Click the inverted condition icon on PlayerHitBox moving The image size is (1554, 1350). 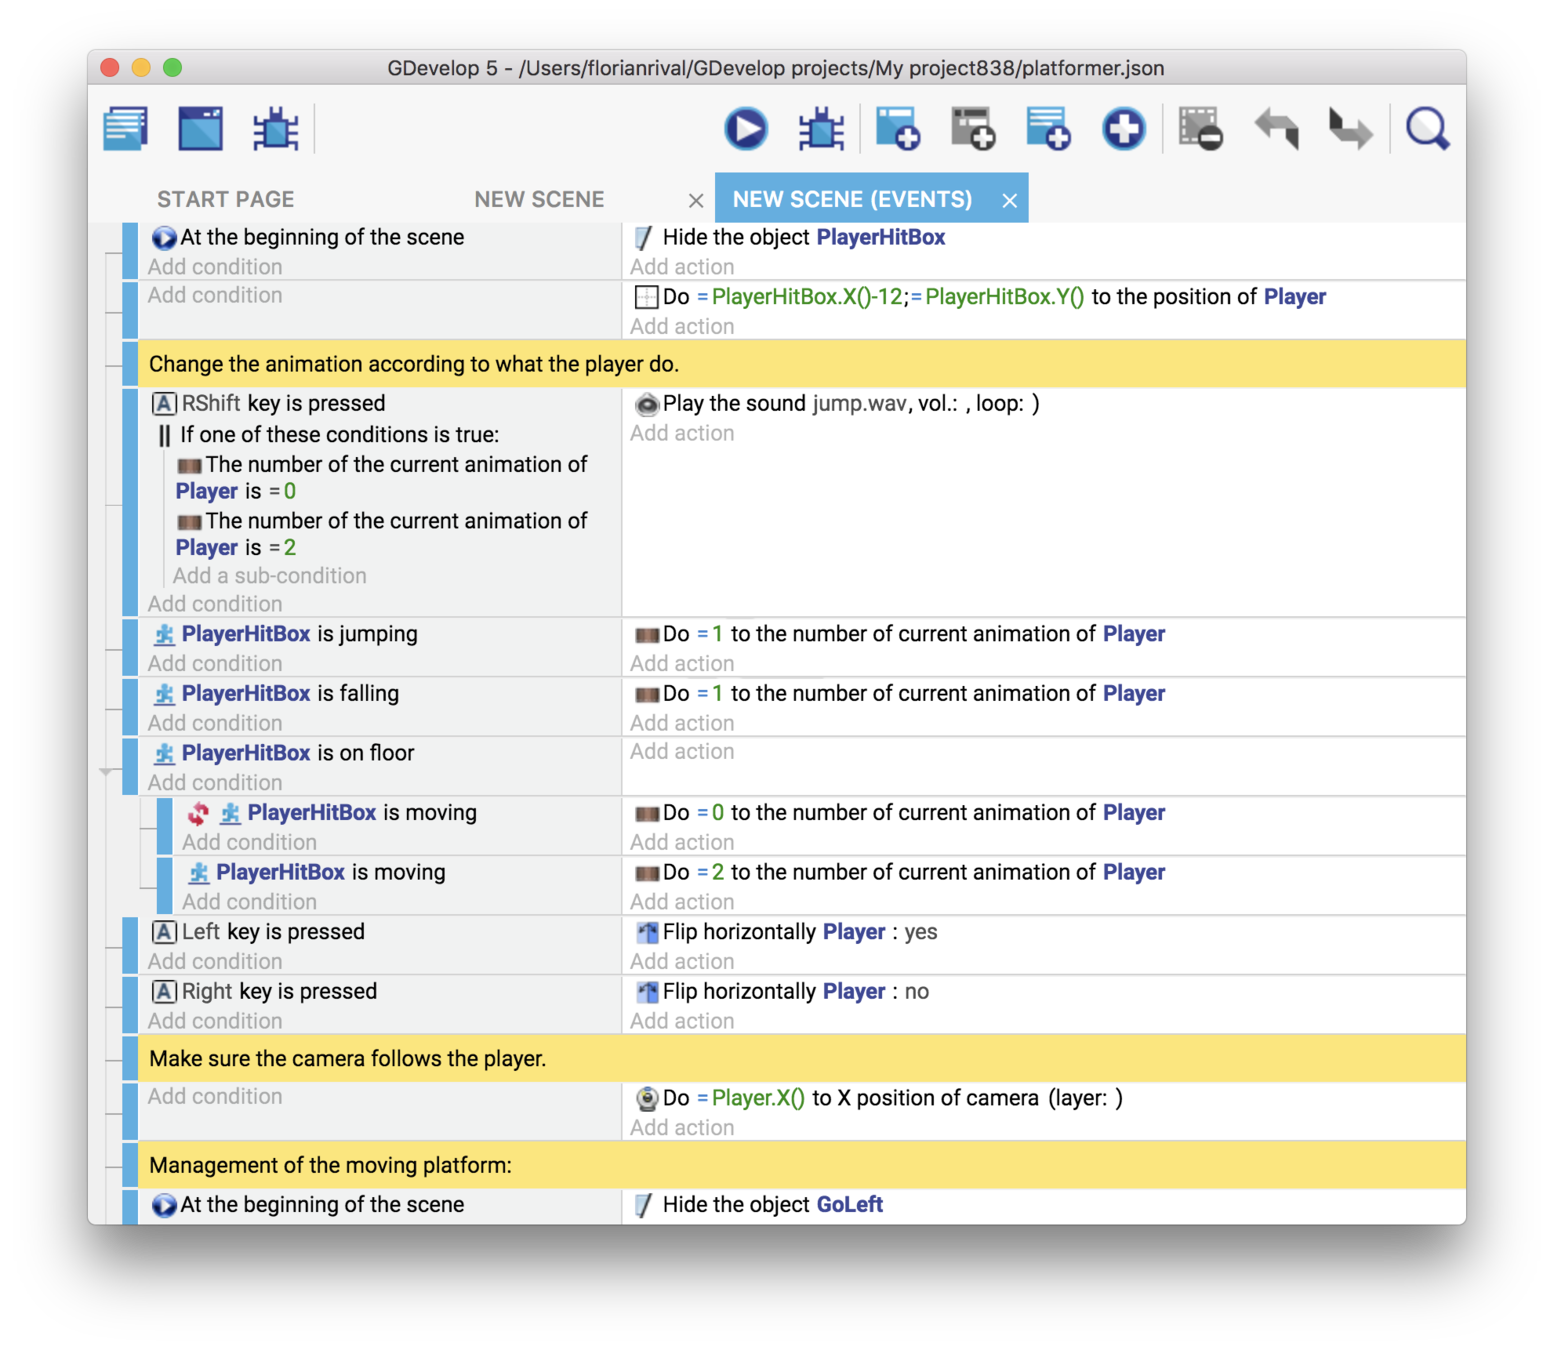[198, 813]
